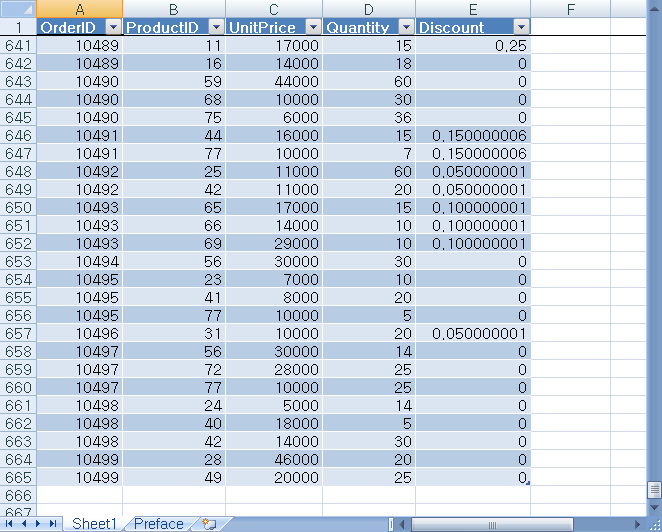Image resolution: width=662 pixels, height=532 pixels.
Task: Select row 650 header
Action: (x=18, y=207)
